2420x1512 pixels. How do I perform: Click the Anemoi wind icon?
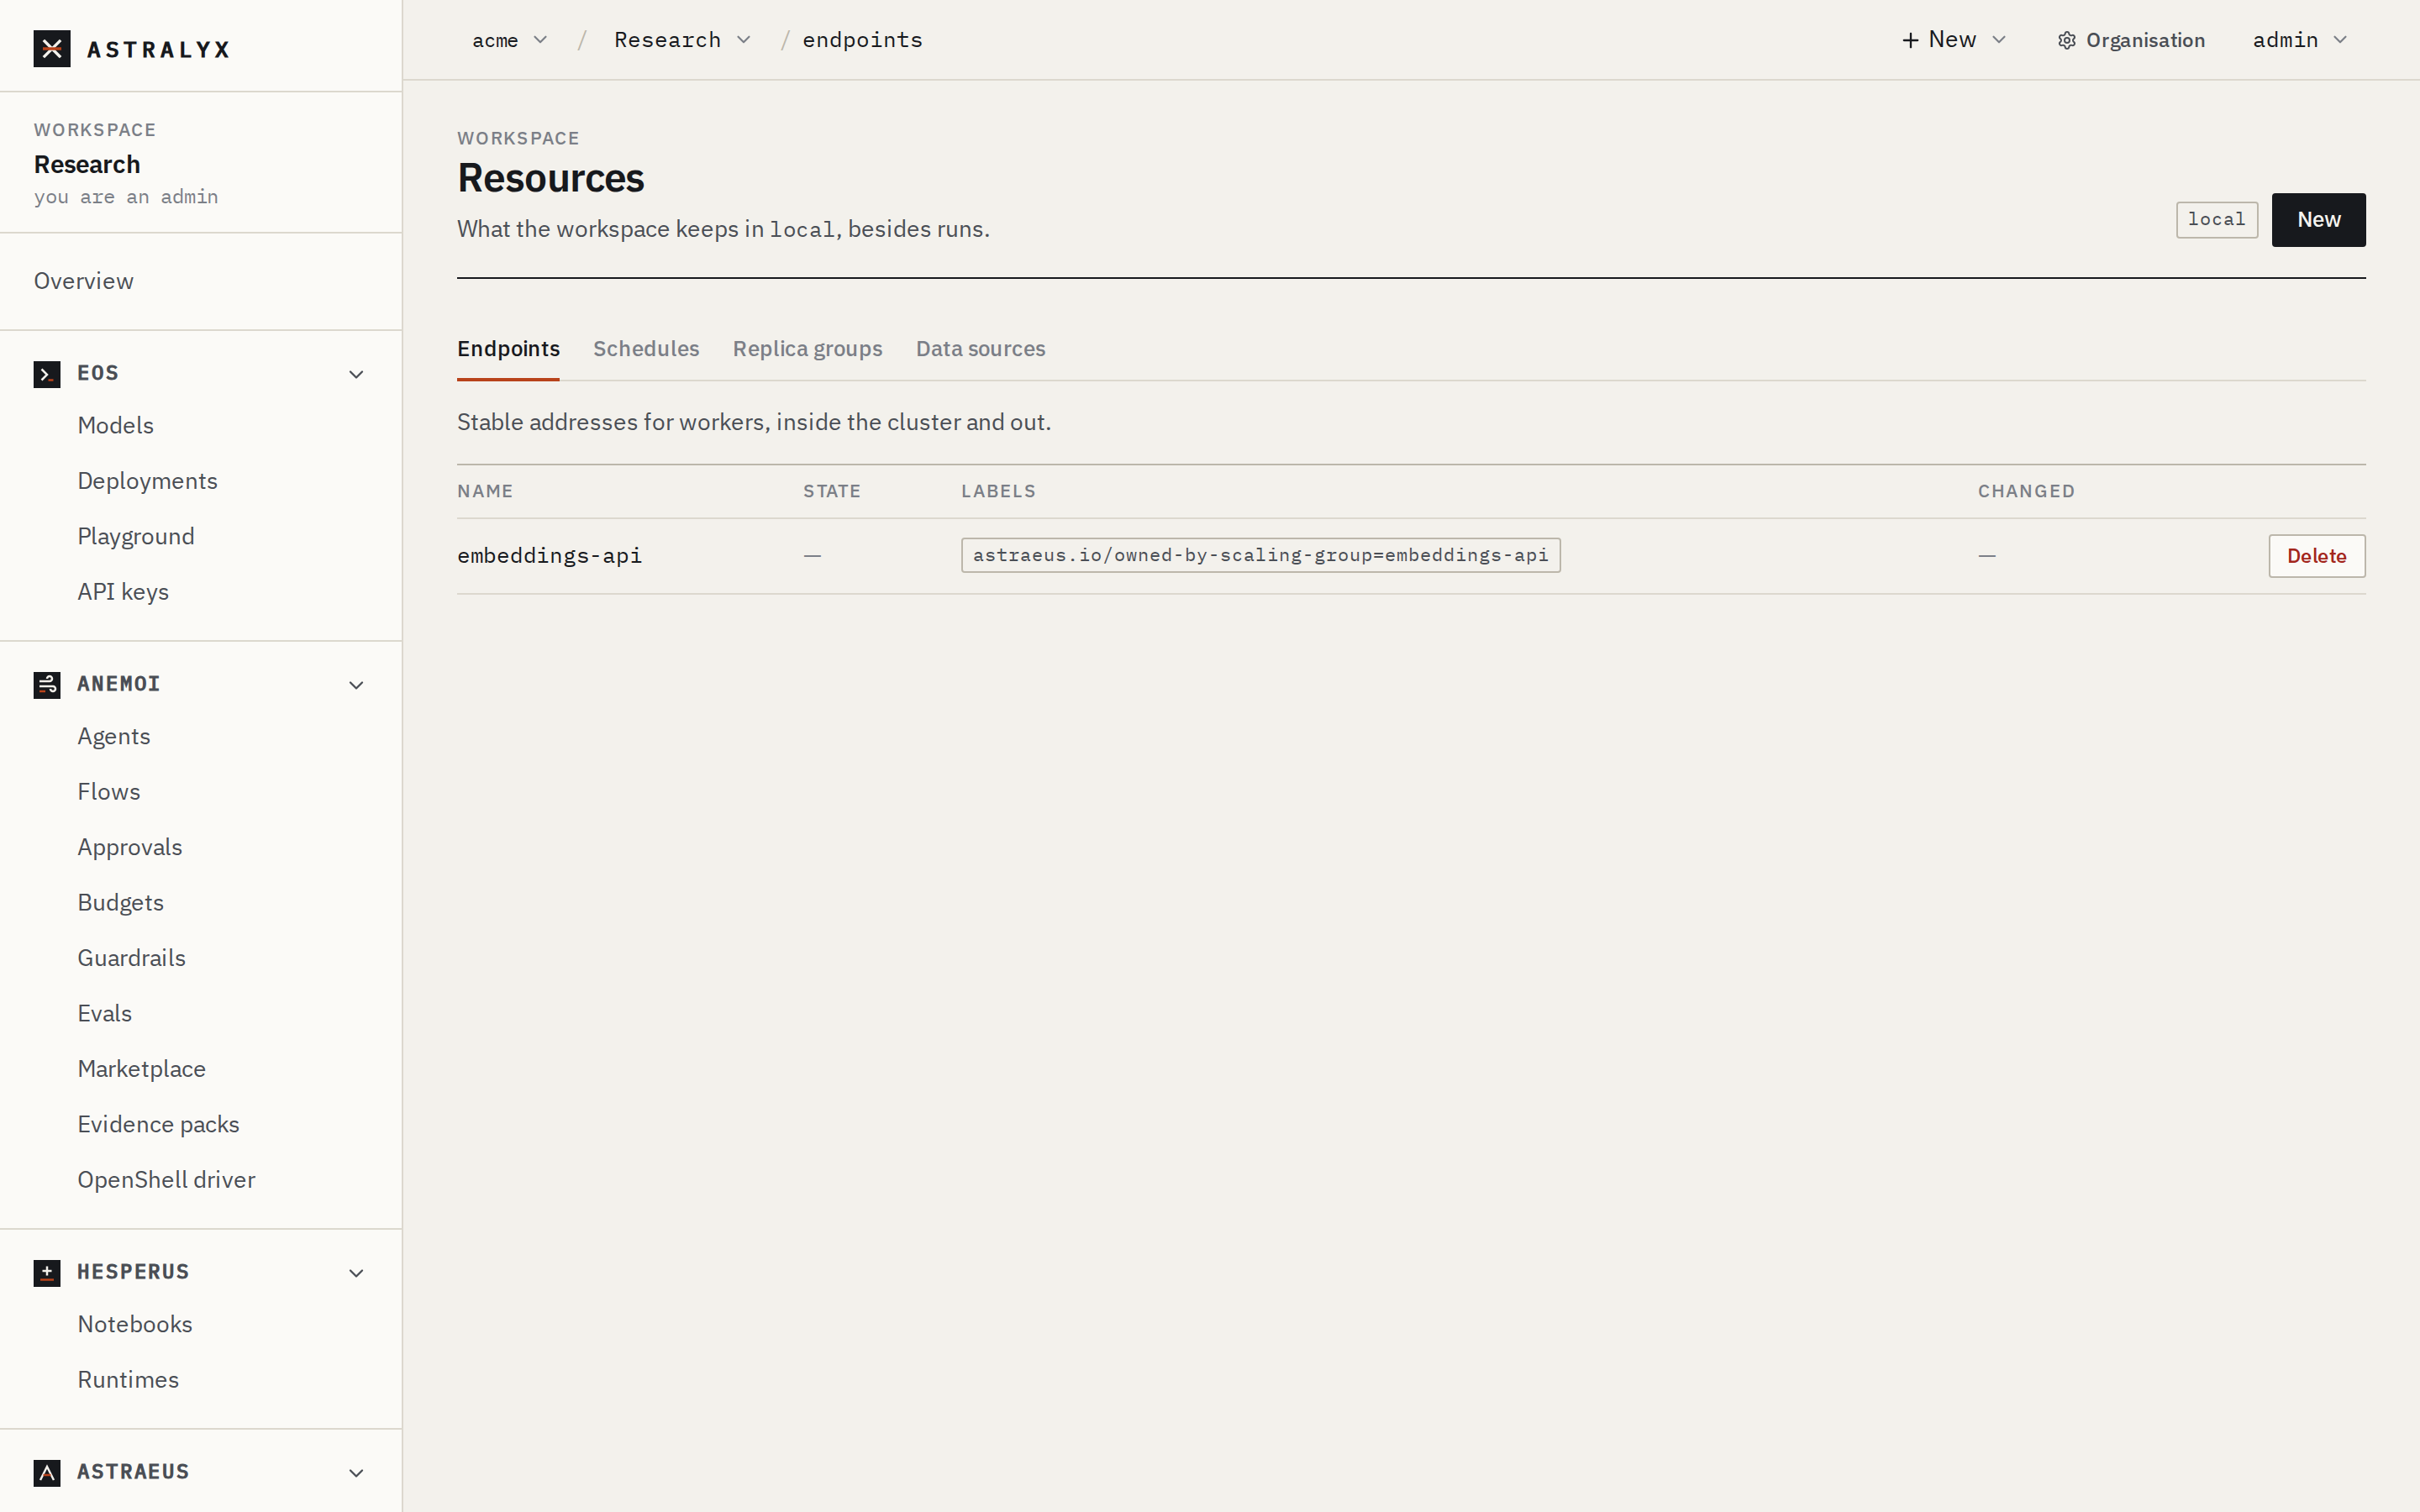click(47, 685)
